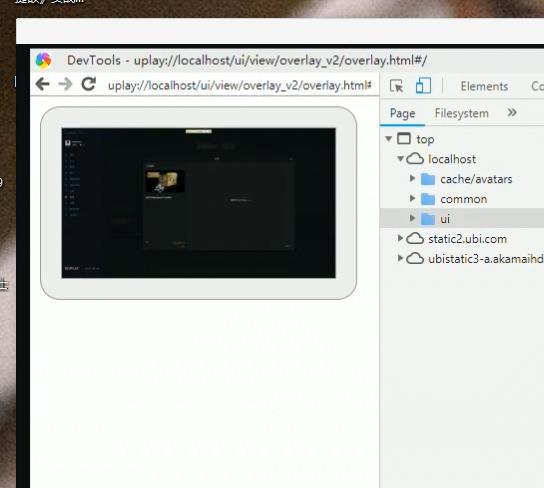Select the localhost tree entry
Viewport: 544px width, 488px height.
452,159
